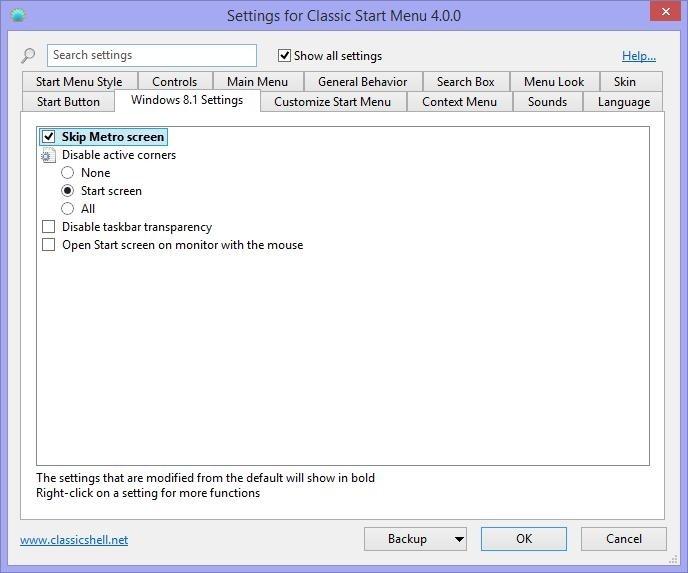Enable Disable taskbar transparency checkbox
688x573 pixels.
pos(48,227)
